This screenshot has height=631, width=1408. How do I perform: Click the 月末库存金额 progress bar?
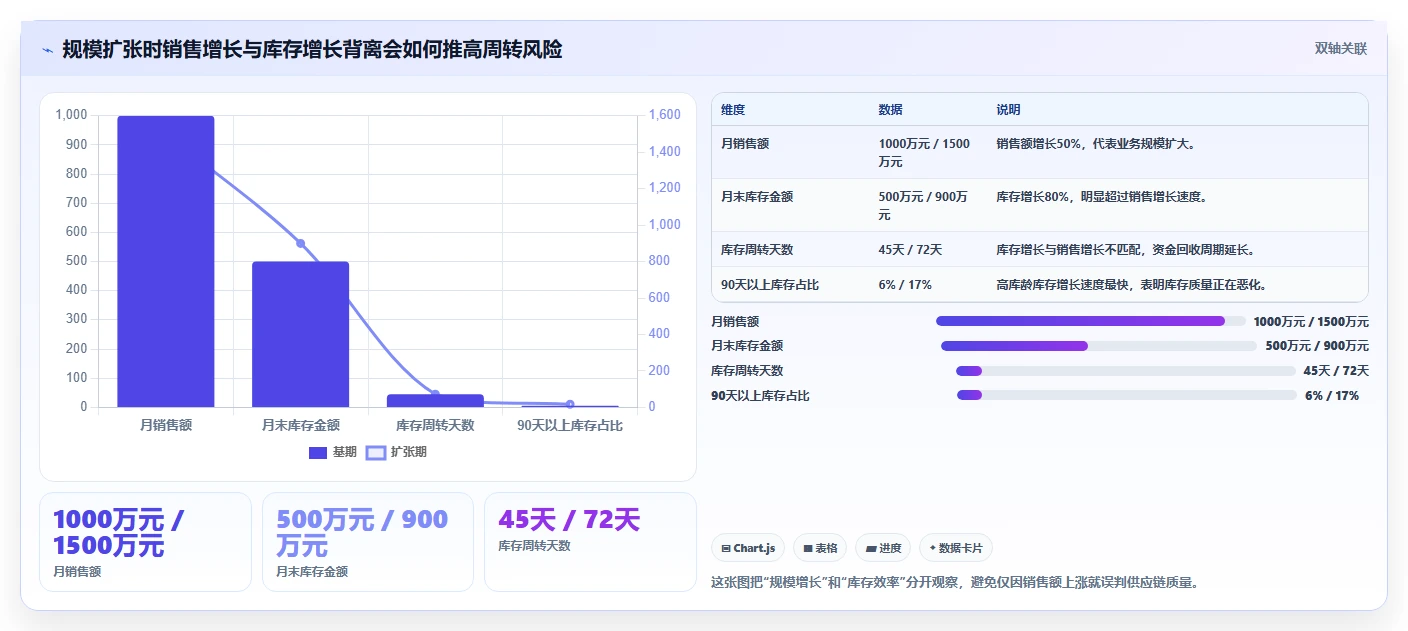click(x=1099, y=346)
